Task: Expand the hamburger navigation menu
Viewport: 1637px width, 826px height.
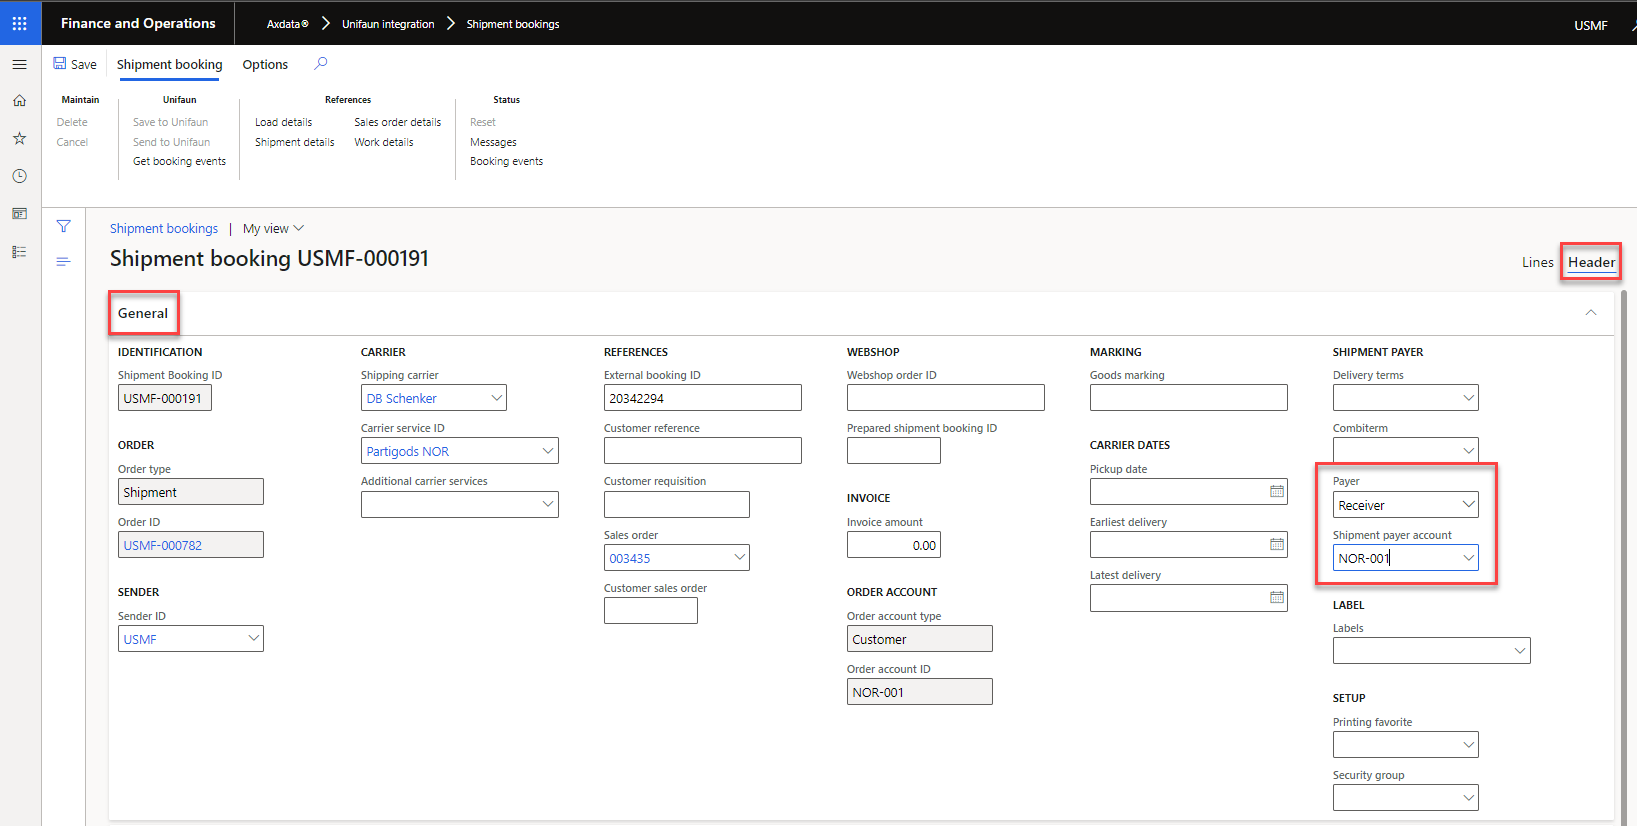Action: [19, 64]
